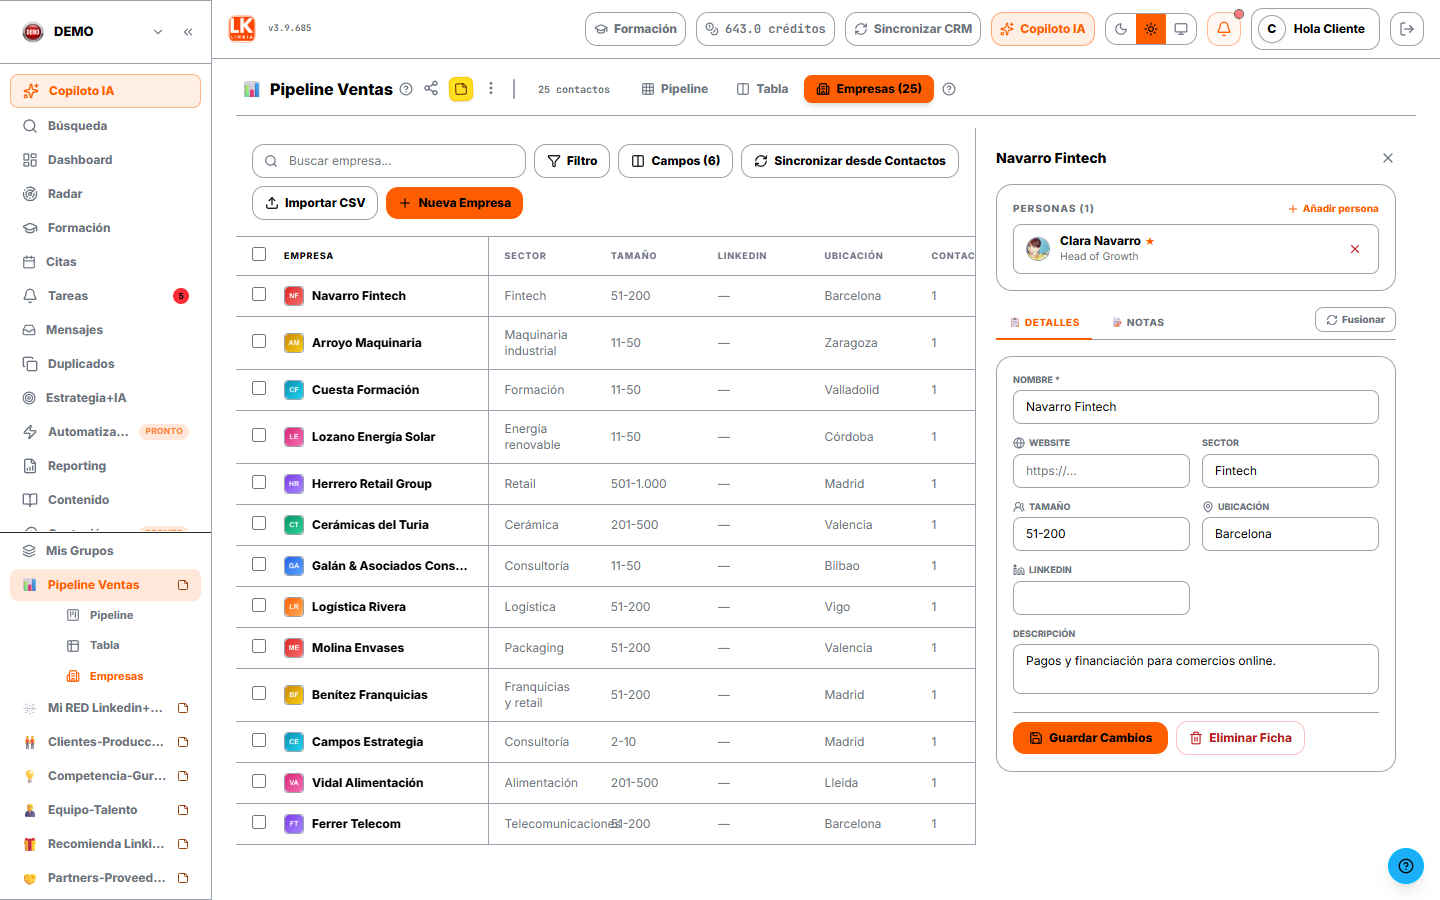Image resolution: width=1440 pixels, height=900 pixels.
Task: Click the logout icon
Action: pos(1407,29)
